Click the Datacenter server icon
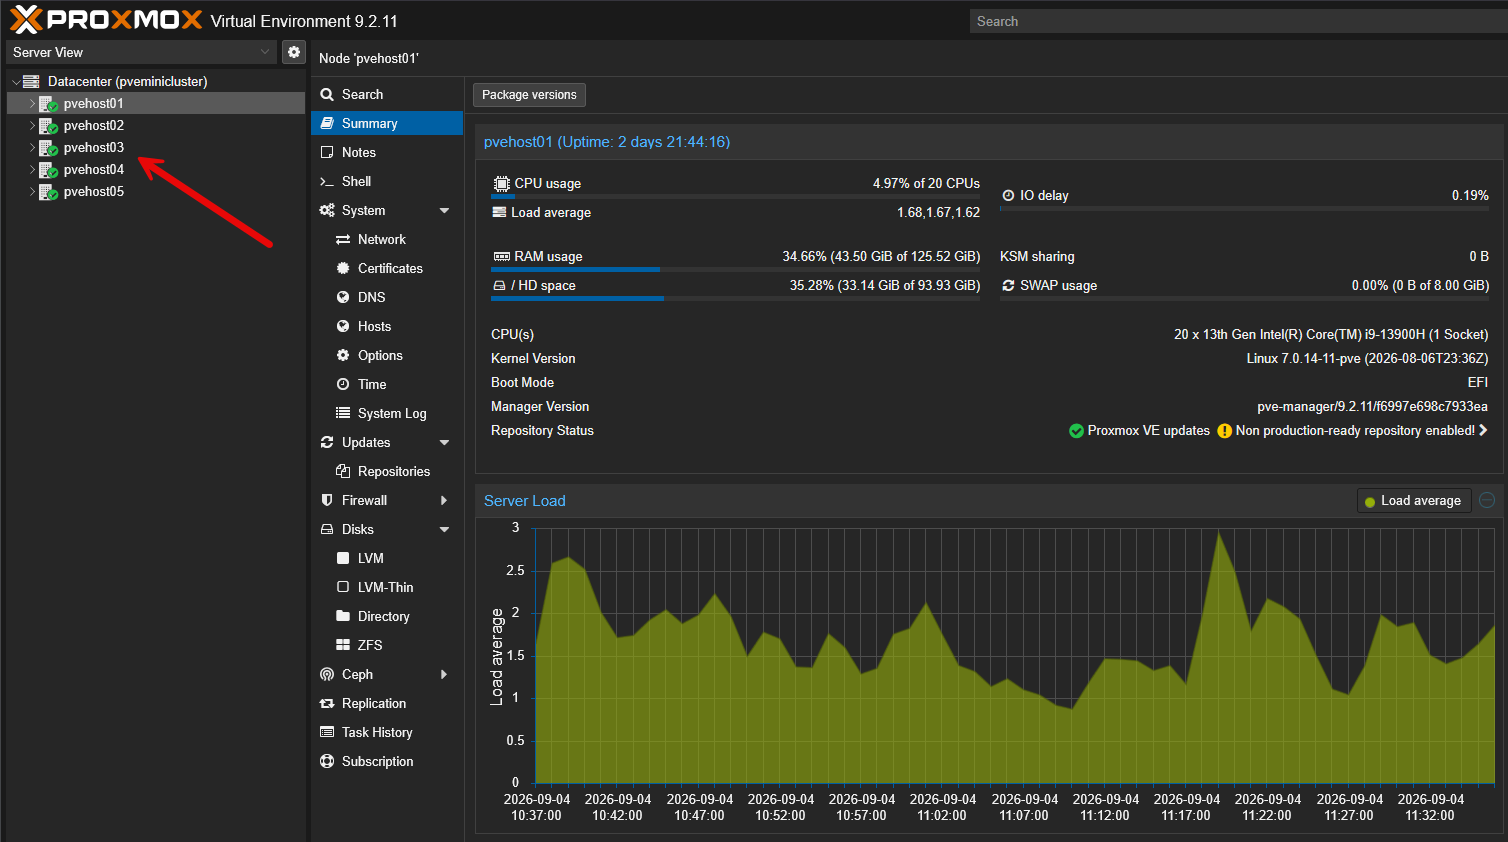The width and height of the screenshot is (1508, 842). 31,81
